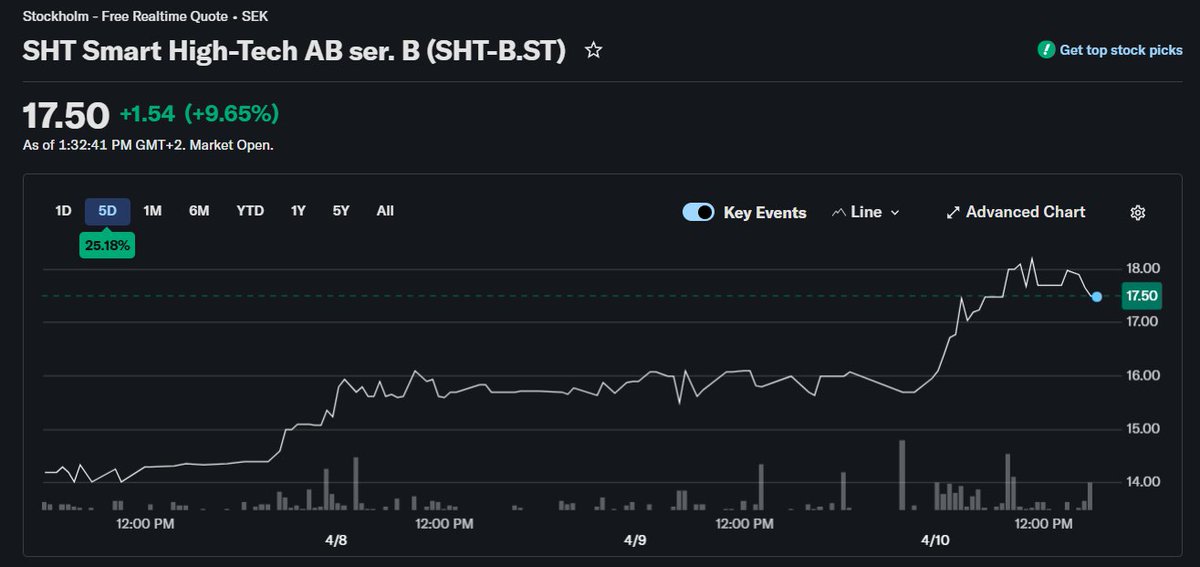Viewport: 1200px width, 567px height.
Task: Switch chart to 1M range
Action: (152, 211)
